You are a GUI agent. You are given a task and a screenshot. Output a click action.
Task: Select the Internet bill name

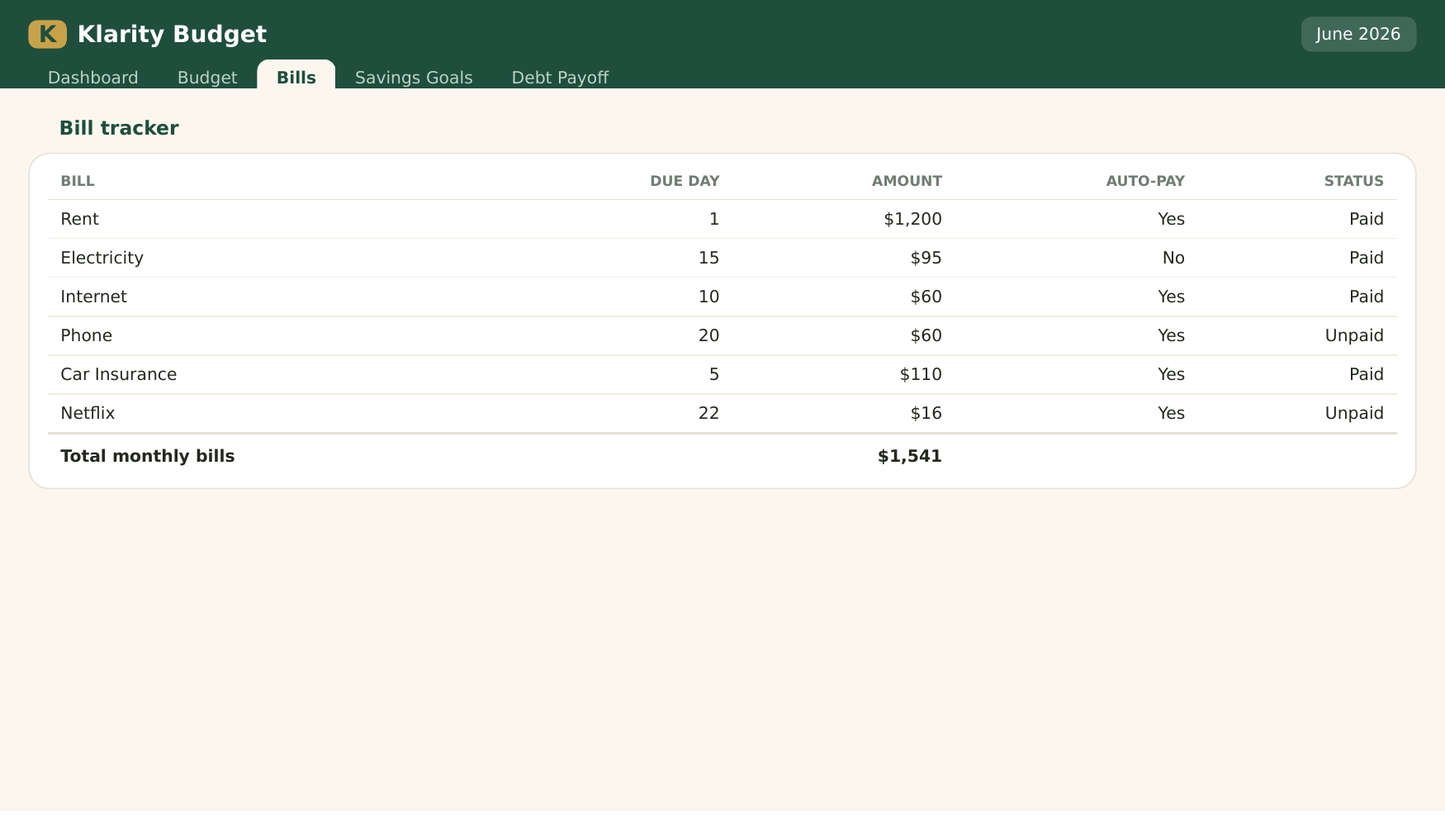(94, 297)
